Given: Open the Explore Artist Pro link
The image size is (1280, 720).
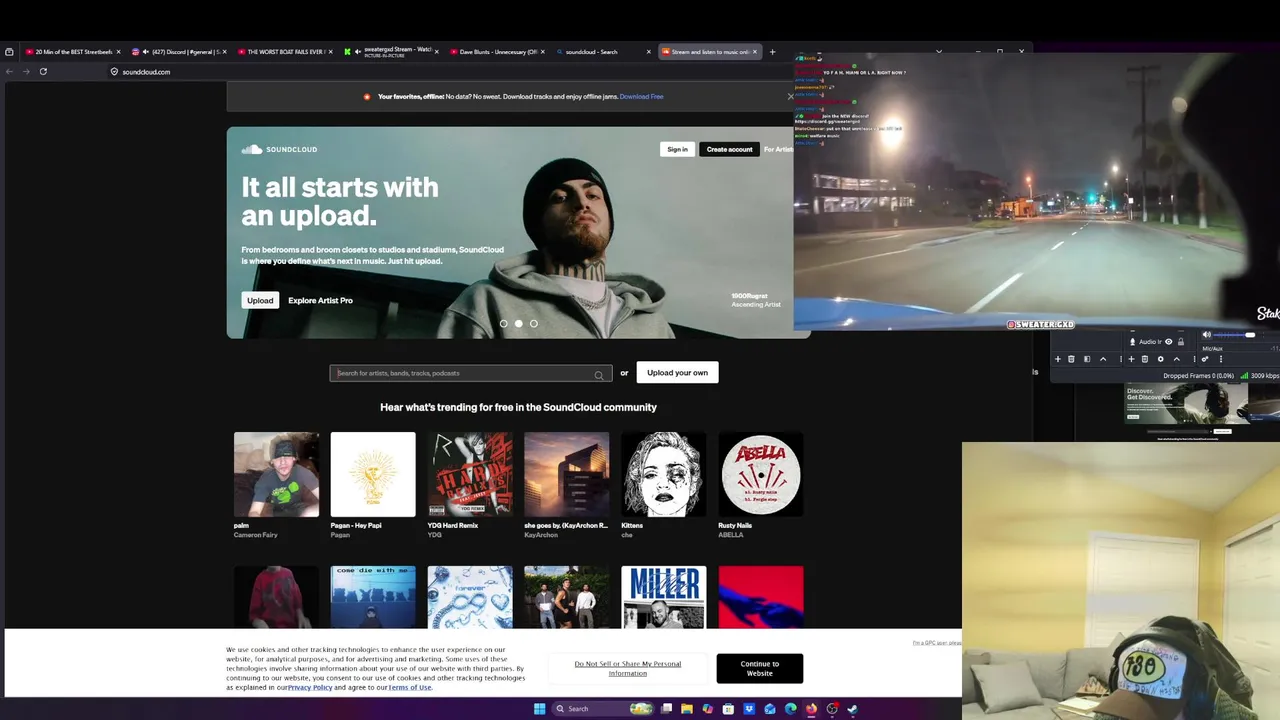Looking at the screenshot, I should point(320,300).
